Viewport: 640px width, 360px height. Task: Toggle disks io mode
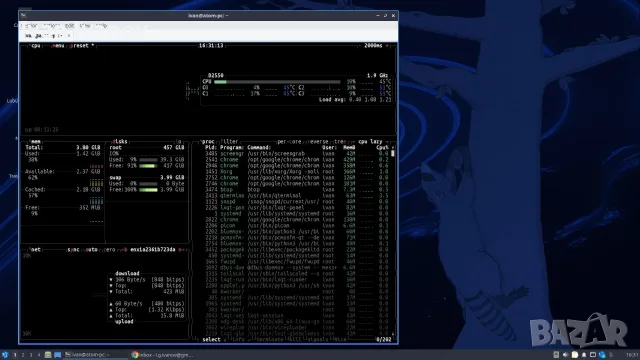pos(179,142)
